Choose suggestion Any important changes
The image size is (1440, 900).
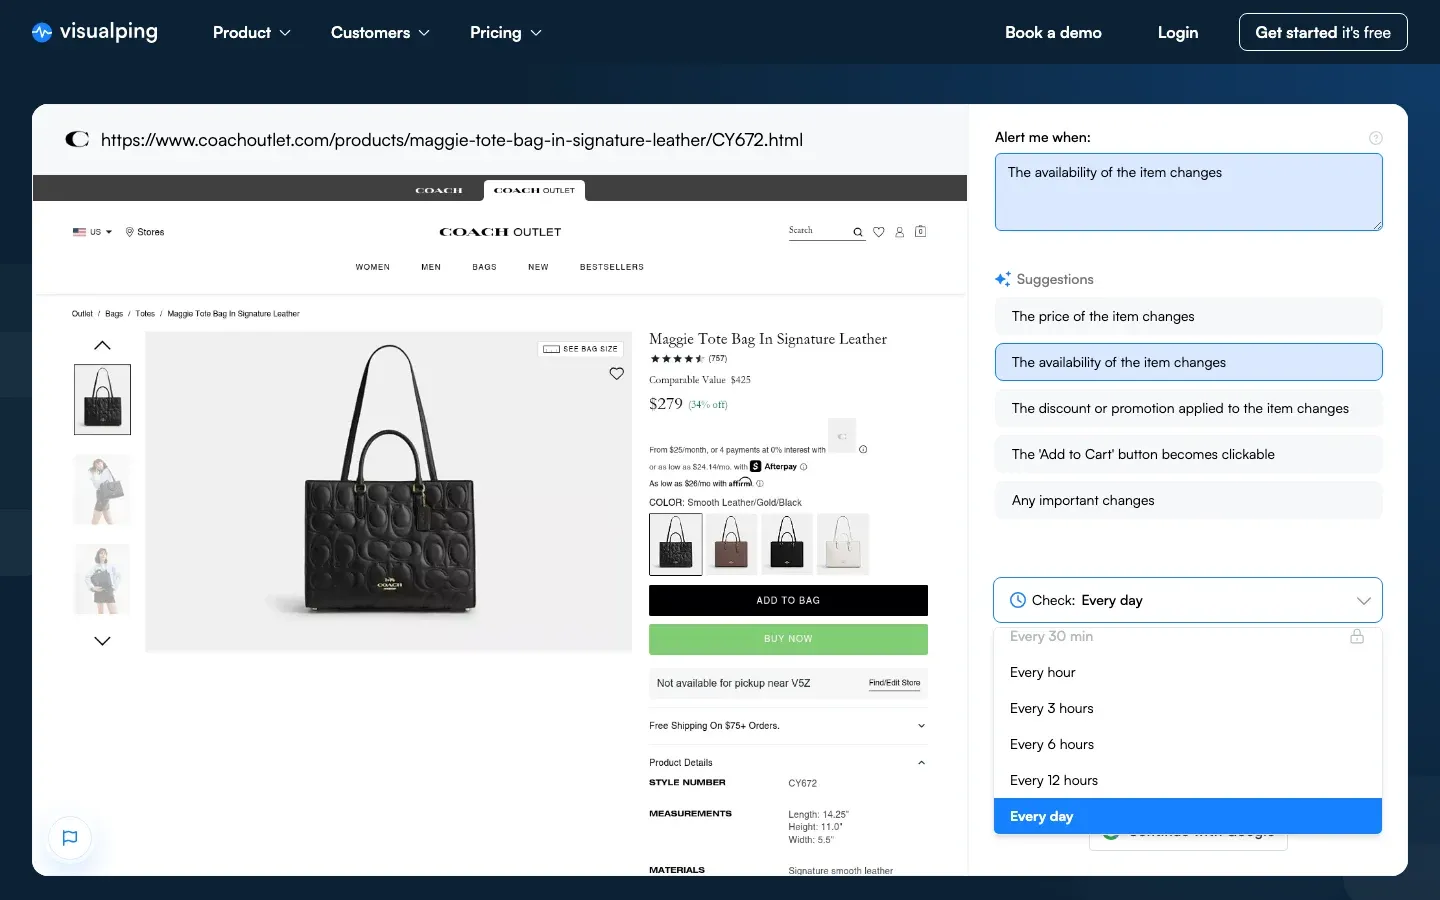(1188, 500)
